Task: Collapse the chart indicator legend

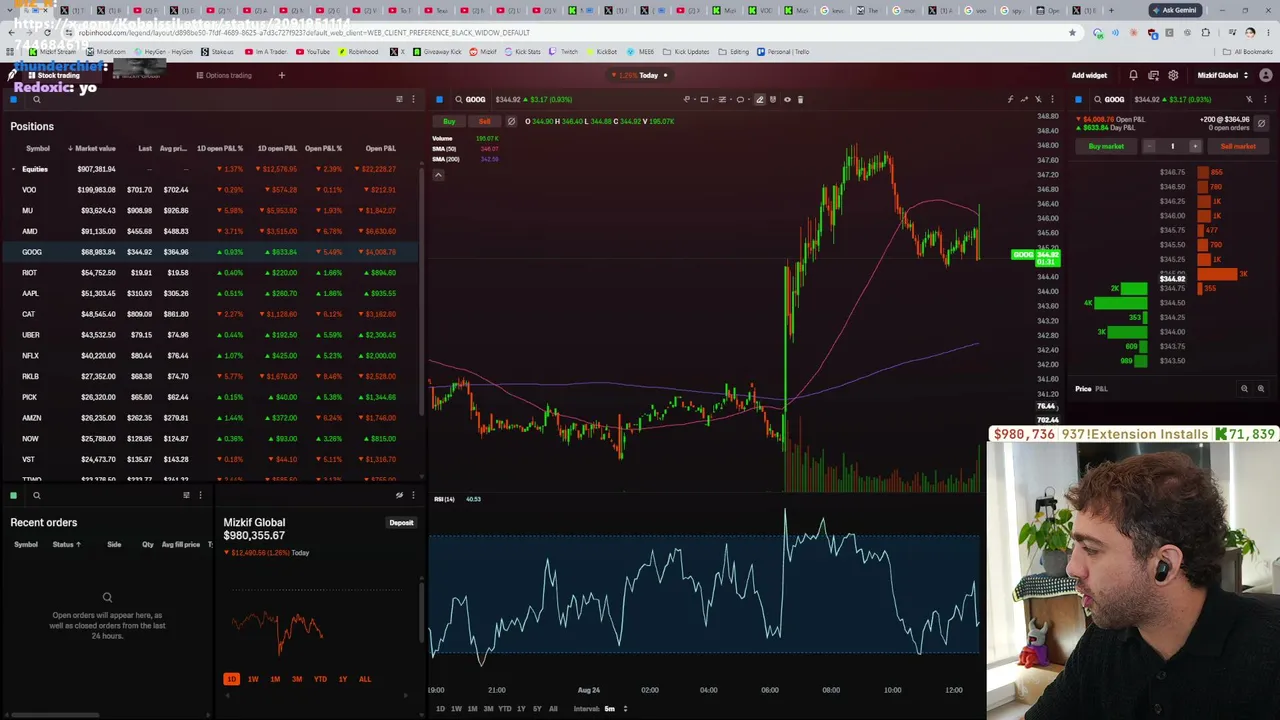Action: pyautogui.click(x=438, y=175)
